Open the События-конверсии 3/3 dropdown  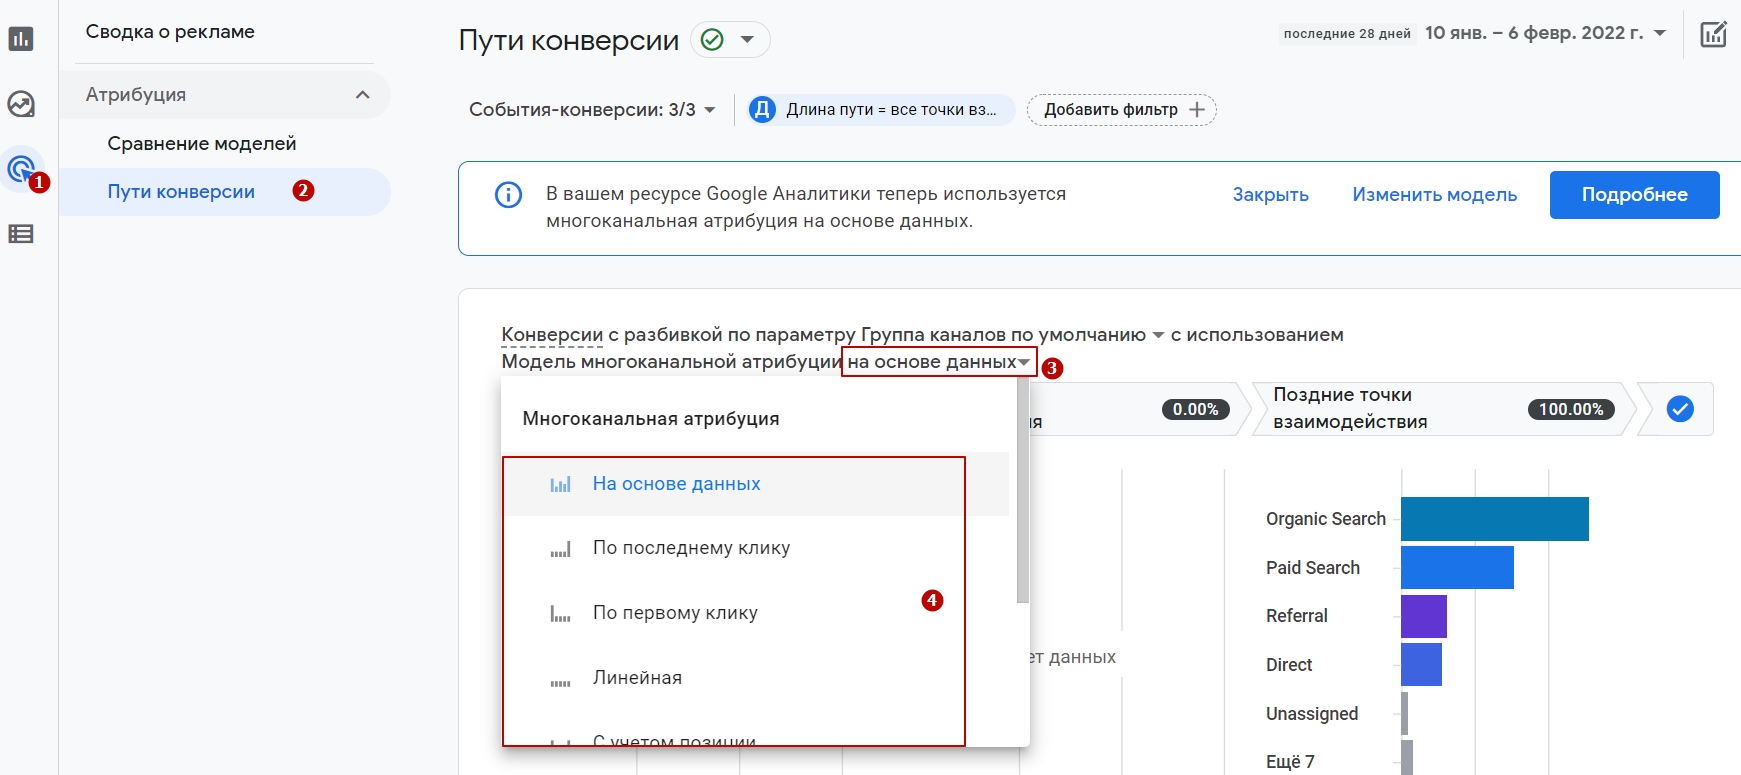(x=592, y=110)
